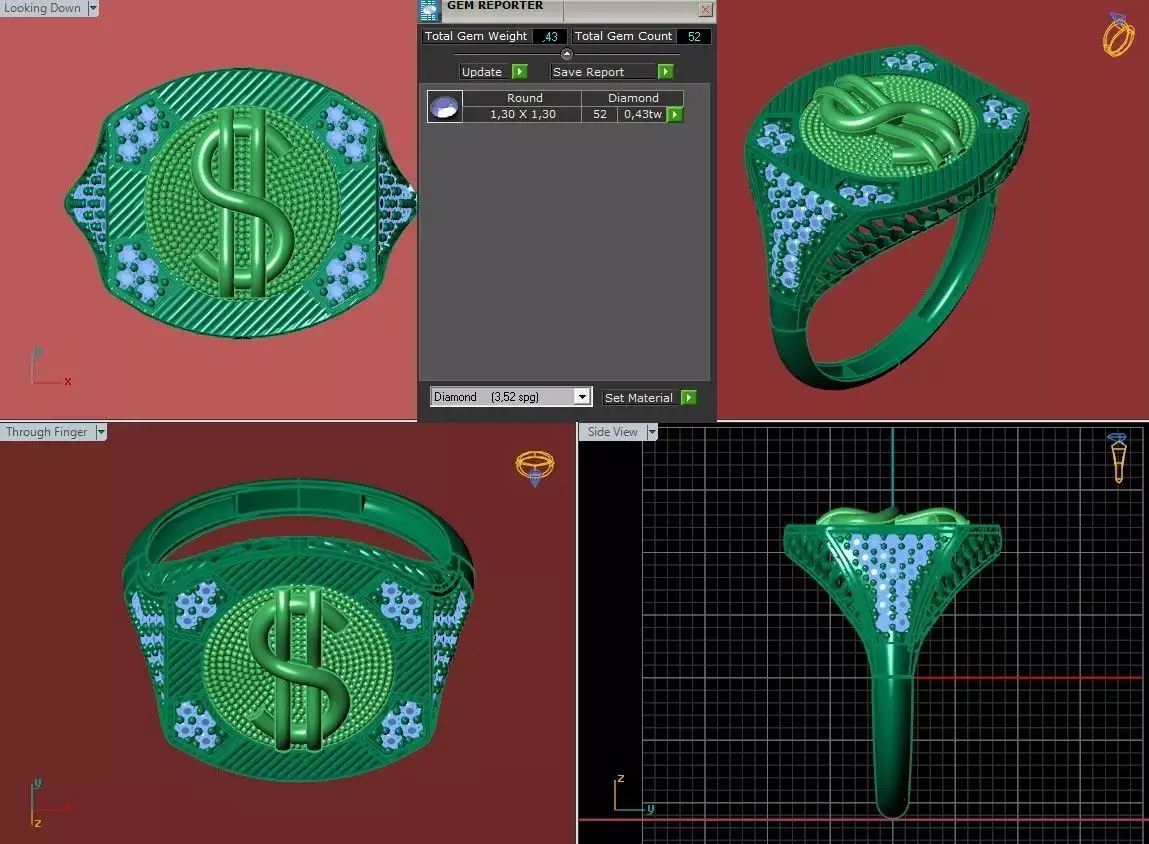Click the axis gizmo in Looking Down view
The width and height of the screenshot is (1149, 844).
[51, 368]
